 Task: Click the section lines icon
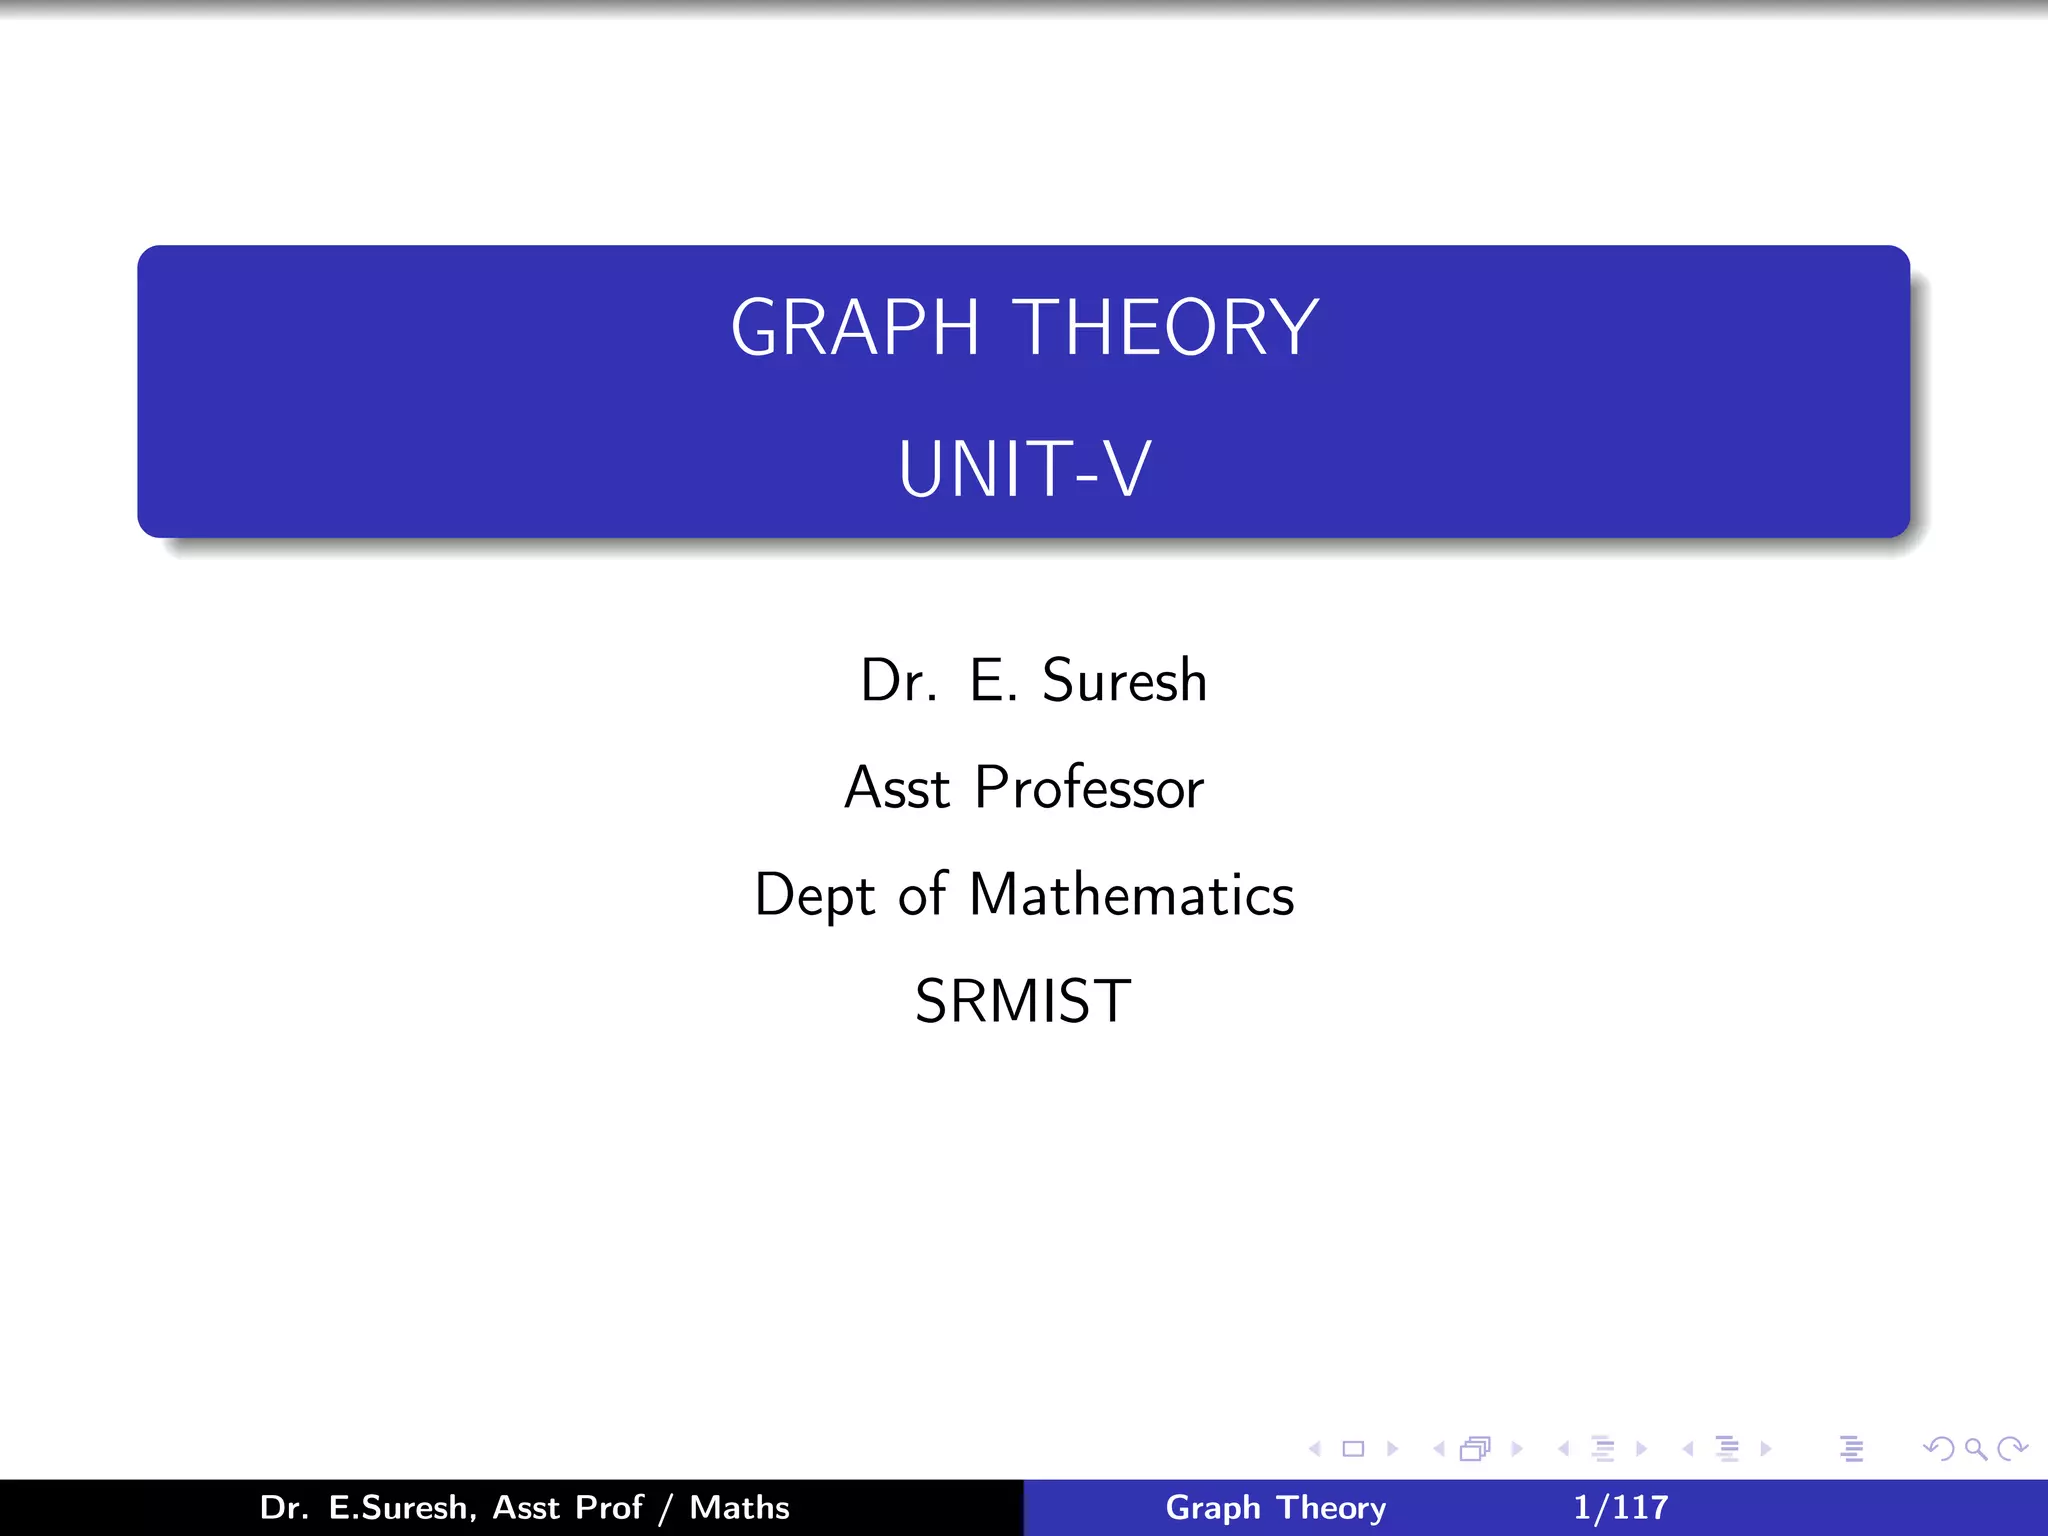coord(1727,1449)
